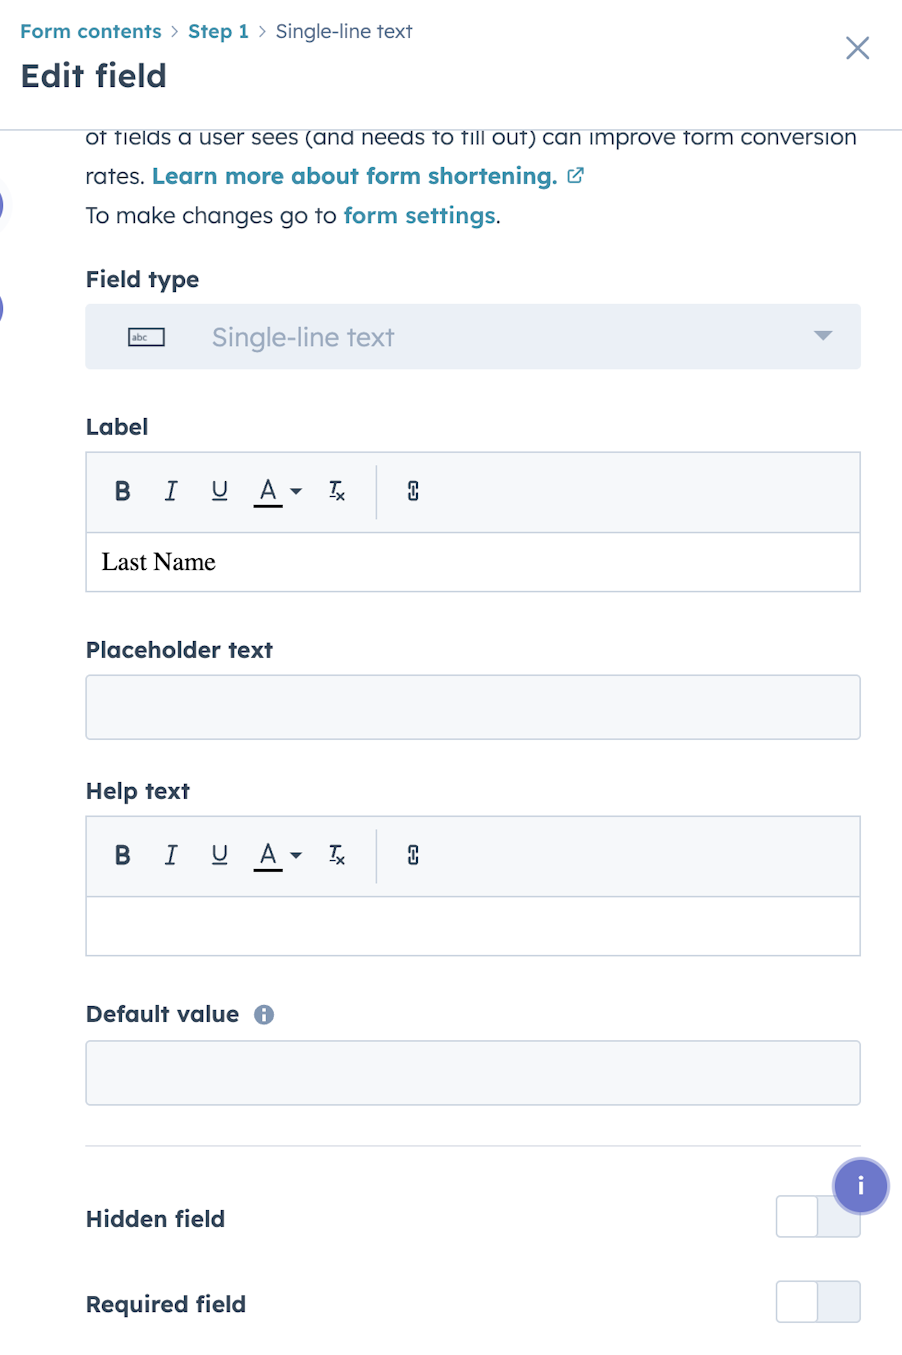Apply bold formatting in the Help text toolbar

point(122,855)
